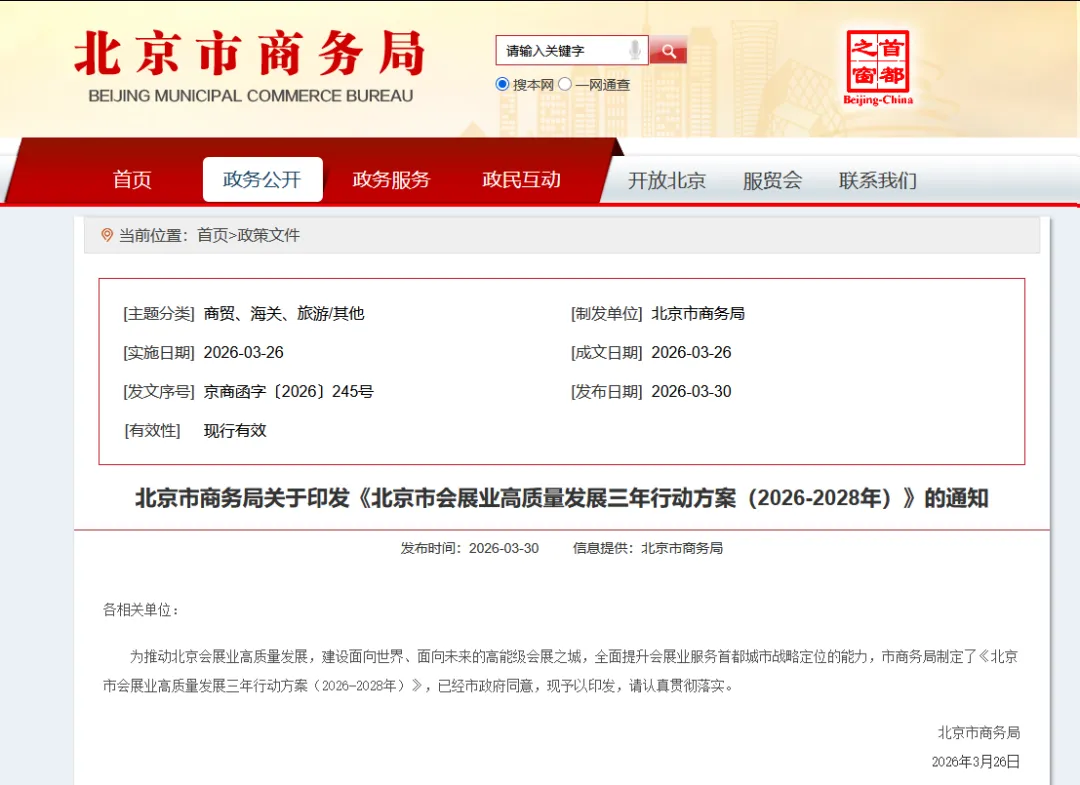
Task: Click the BEIJING MUNICIPAL COMMERCE BUREAU subtitle
Action: tap(251, 96)
